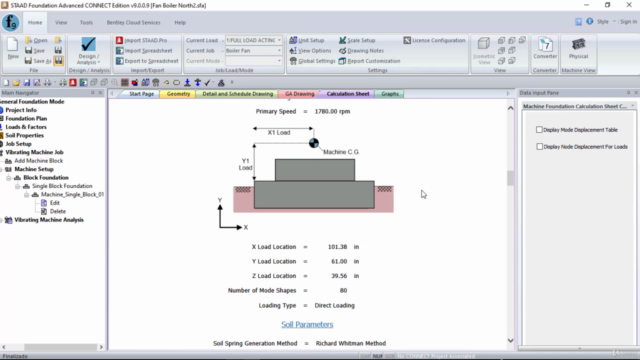Click the Help question icon at top right

(578, 22)
